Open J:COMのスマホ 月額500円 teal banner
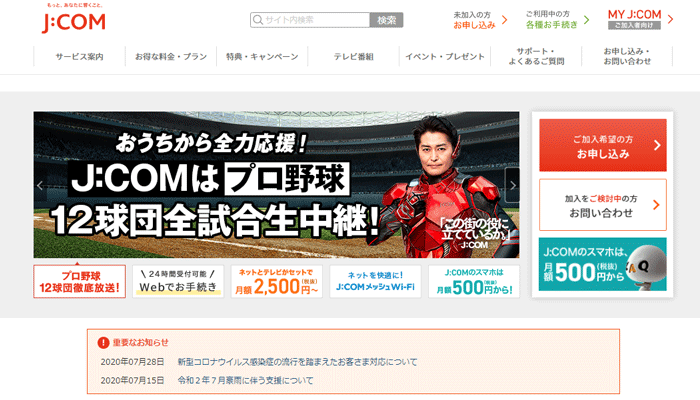 coord(603,264)
